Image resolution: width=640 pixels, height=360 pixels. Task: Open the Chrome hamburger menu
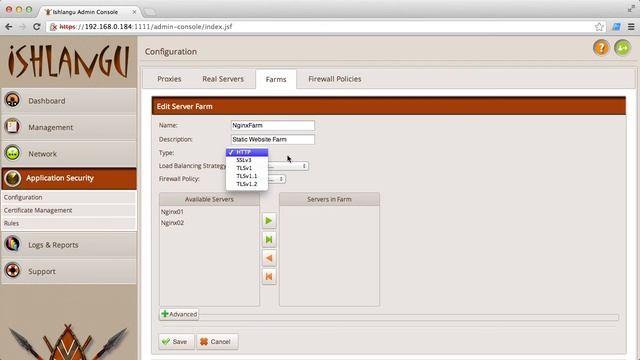click(631, 27)
